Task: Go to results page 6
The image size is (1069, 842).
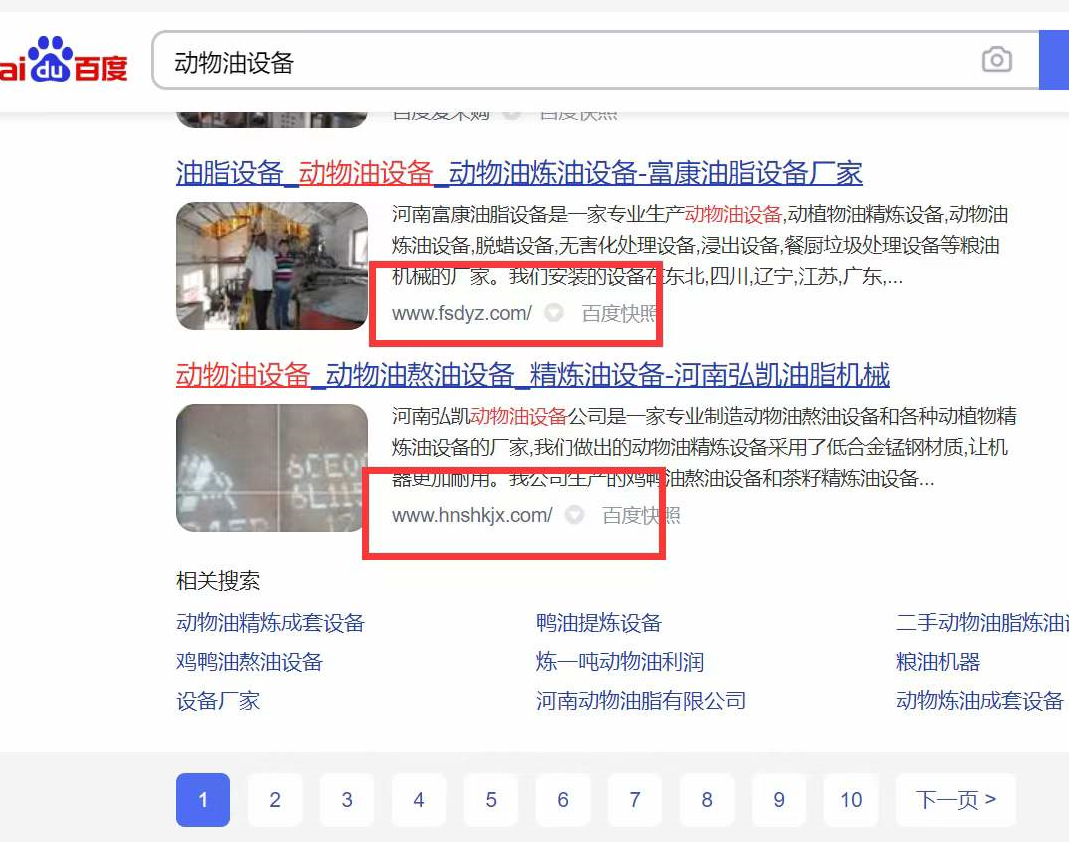Action: coord(563,800)
